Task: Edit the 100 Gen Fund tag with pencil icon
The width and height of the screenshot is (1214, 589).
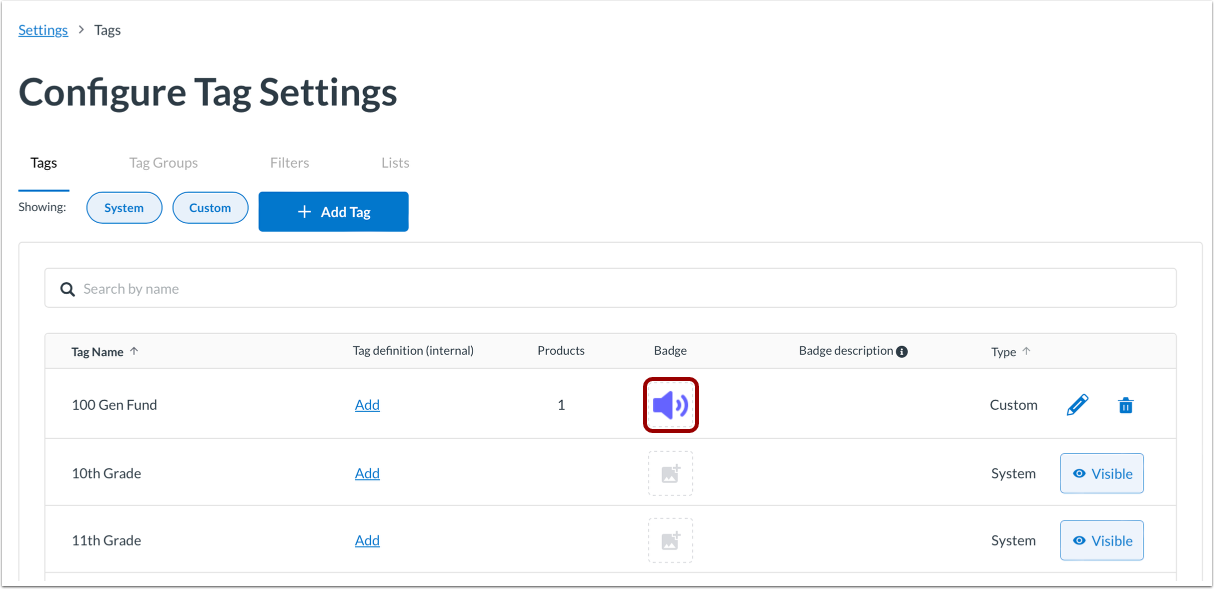Action: click(x=1077, y=405)
